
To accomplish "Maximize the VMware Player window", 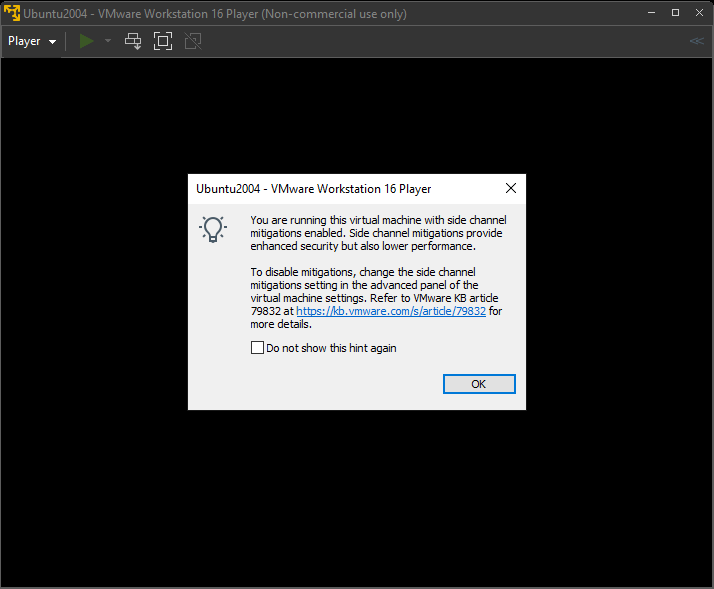I will (675, 13).
